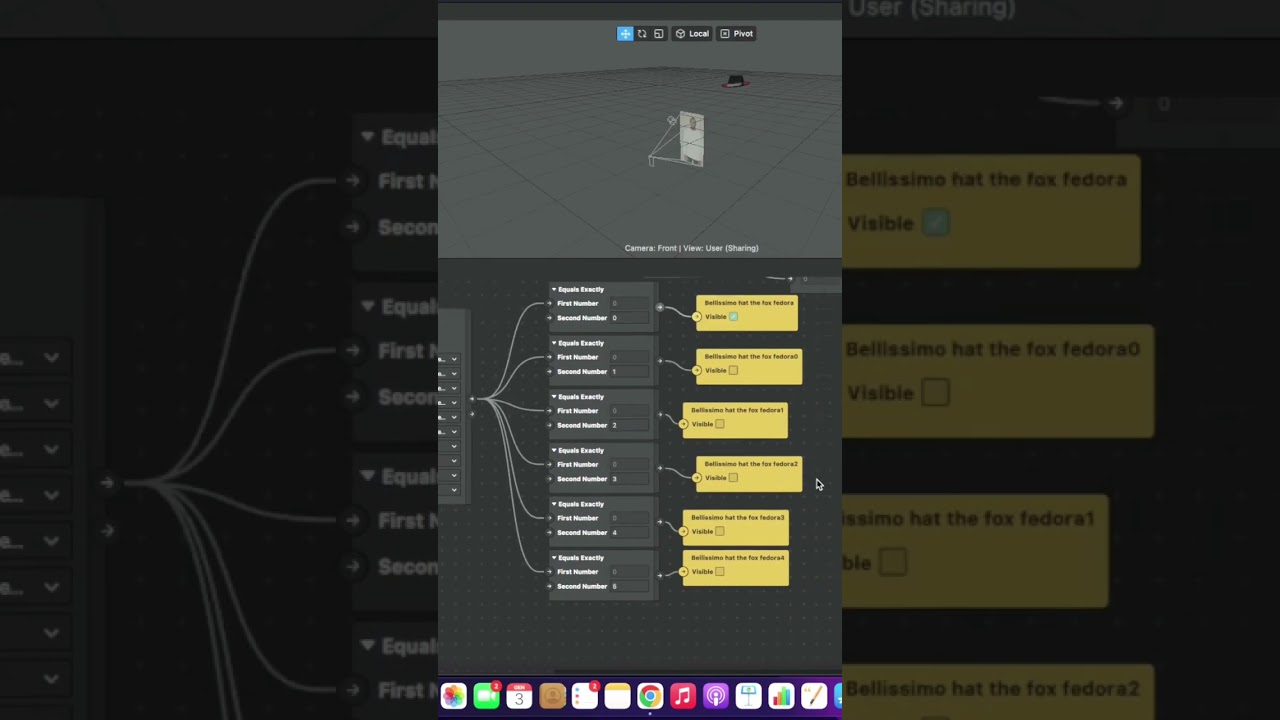Open Calendar from the Dock
This screenshot has width=1280, height=720.
(x=519, y=696)
